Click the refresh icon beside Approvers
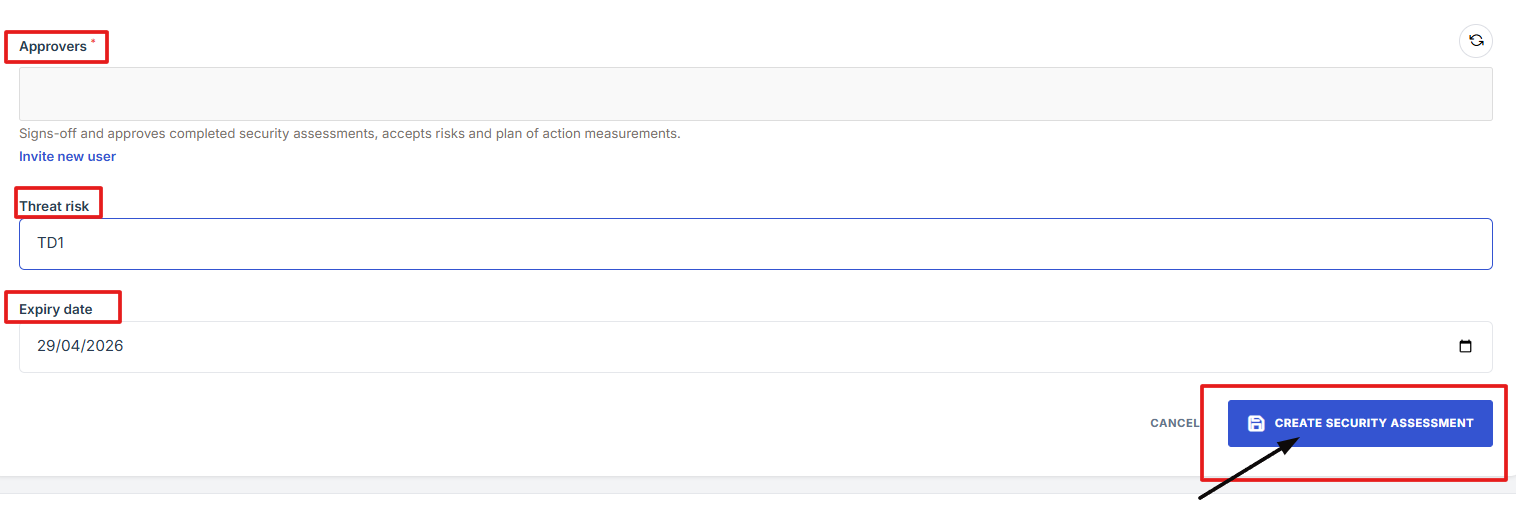 tap(1476, 41)
